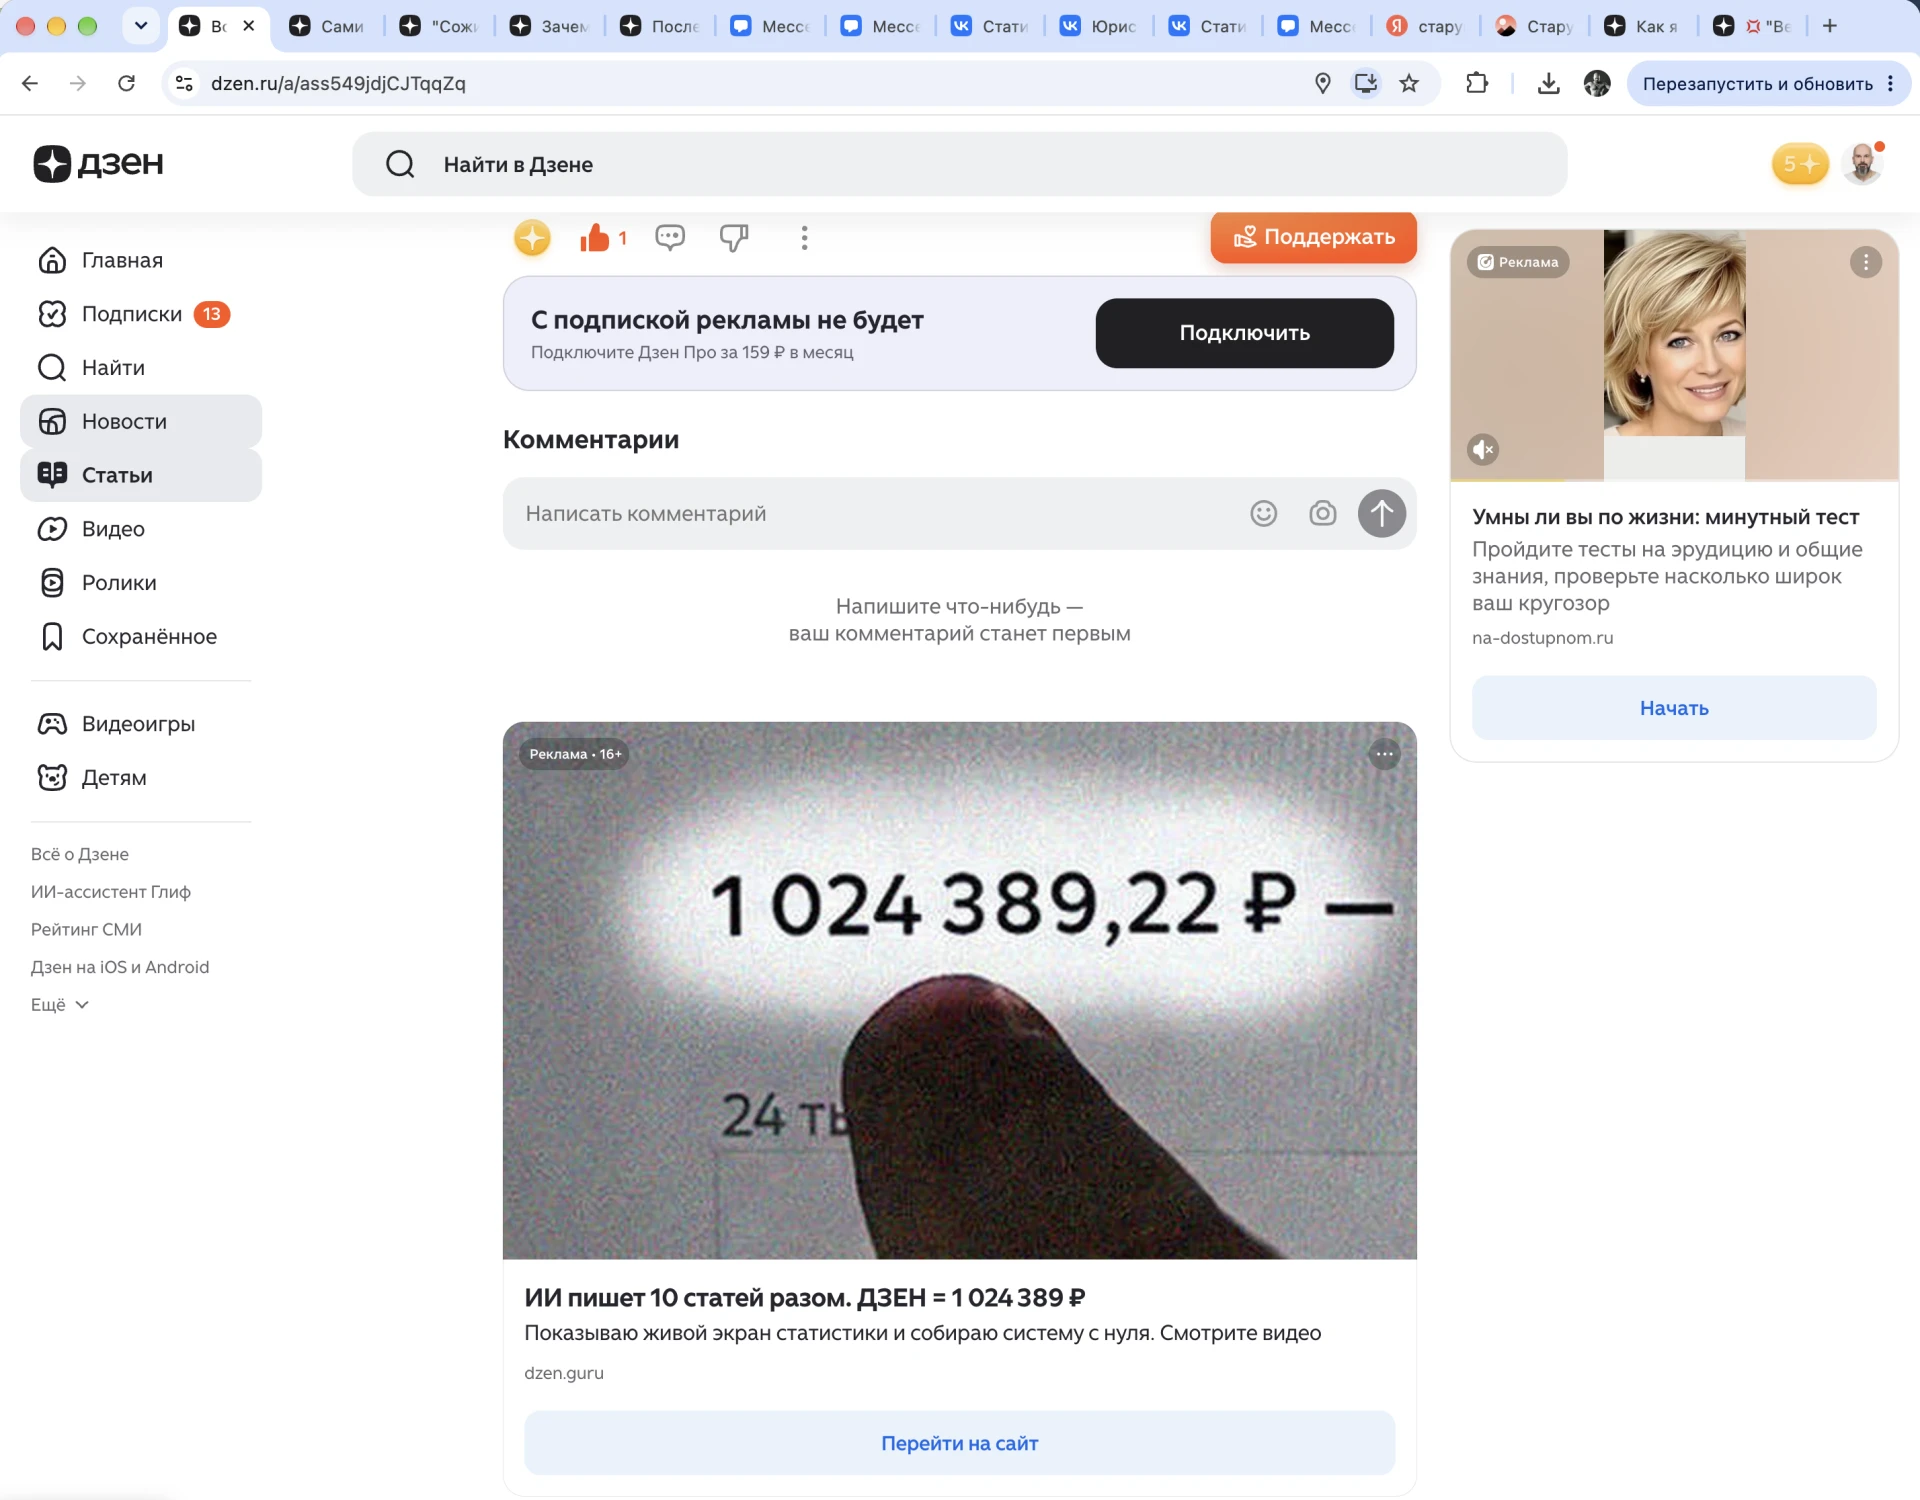Viewport: 1920px width, 1500px height.
Task: Open Chrome downloads
Action: [x=1548, y=83]
